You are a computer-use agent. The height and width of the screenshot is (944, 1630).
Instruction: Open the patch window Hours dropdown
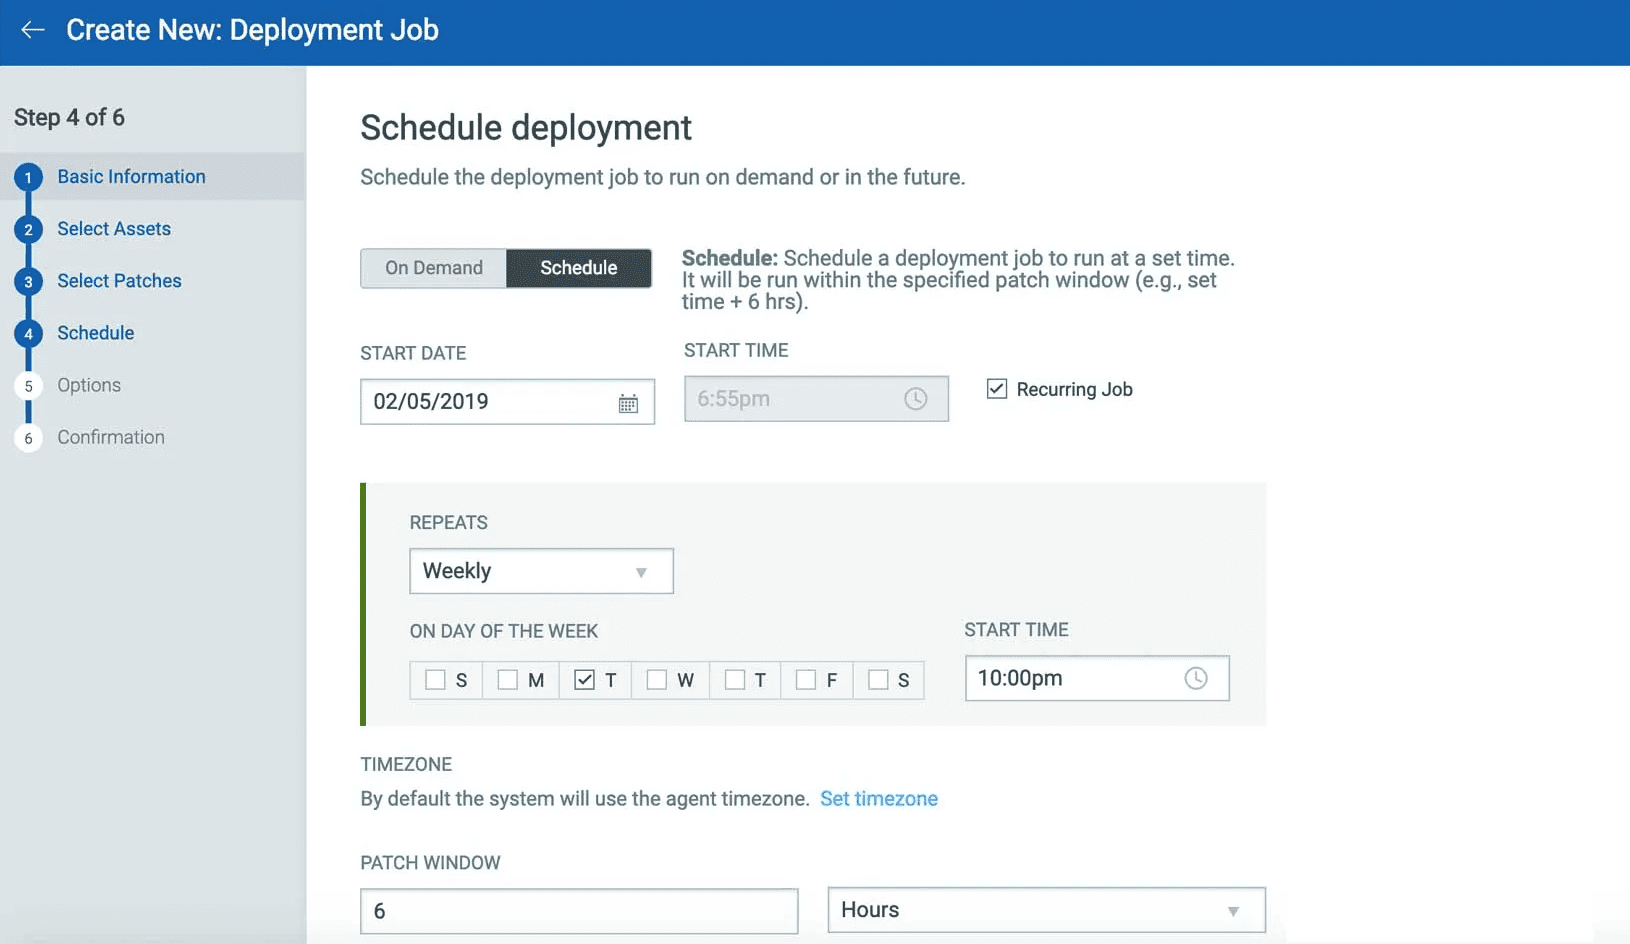(1046, 910)
